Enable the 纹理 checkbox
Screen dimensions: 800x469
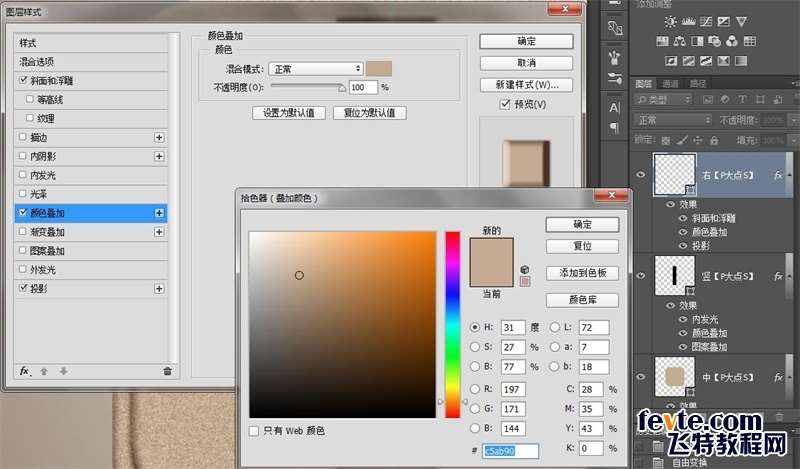point(30,118)
